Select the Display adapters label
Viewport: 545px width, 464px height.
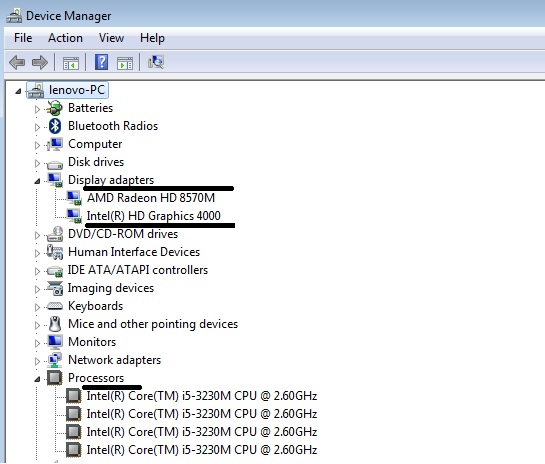pos(111,180)
